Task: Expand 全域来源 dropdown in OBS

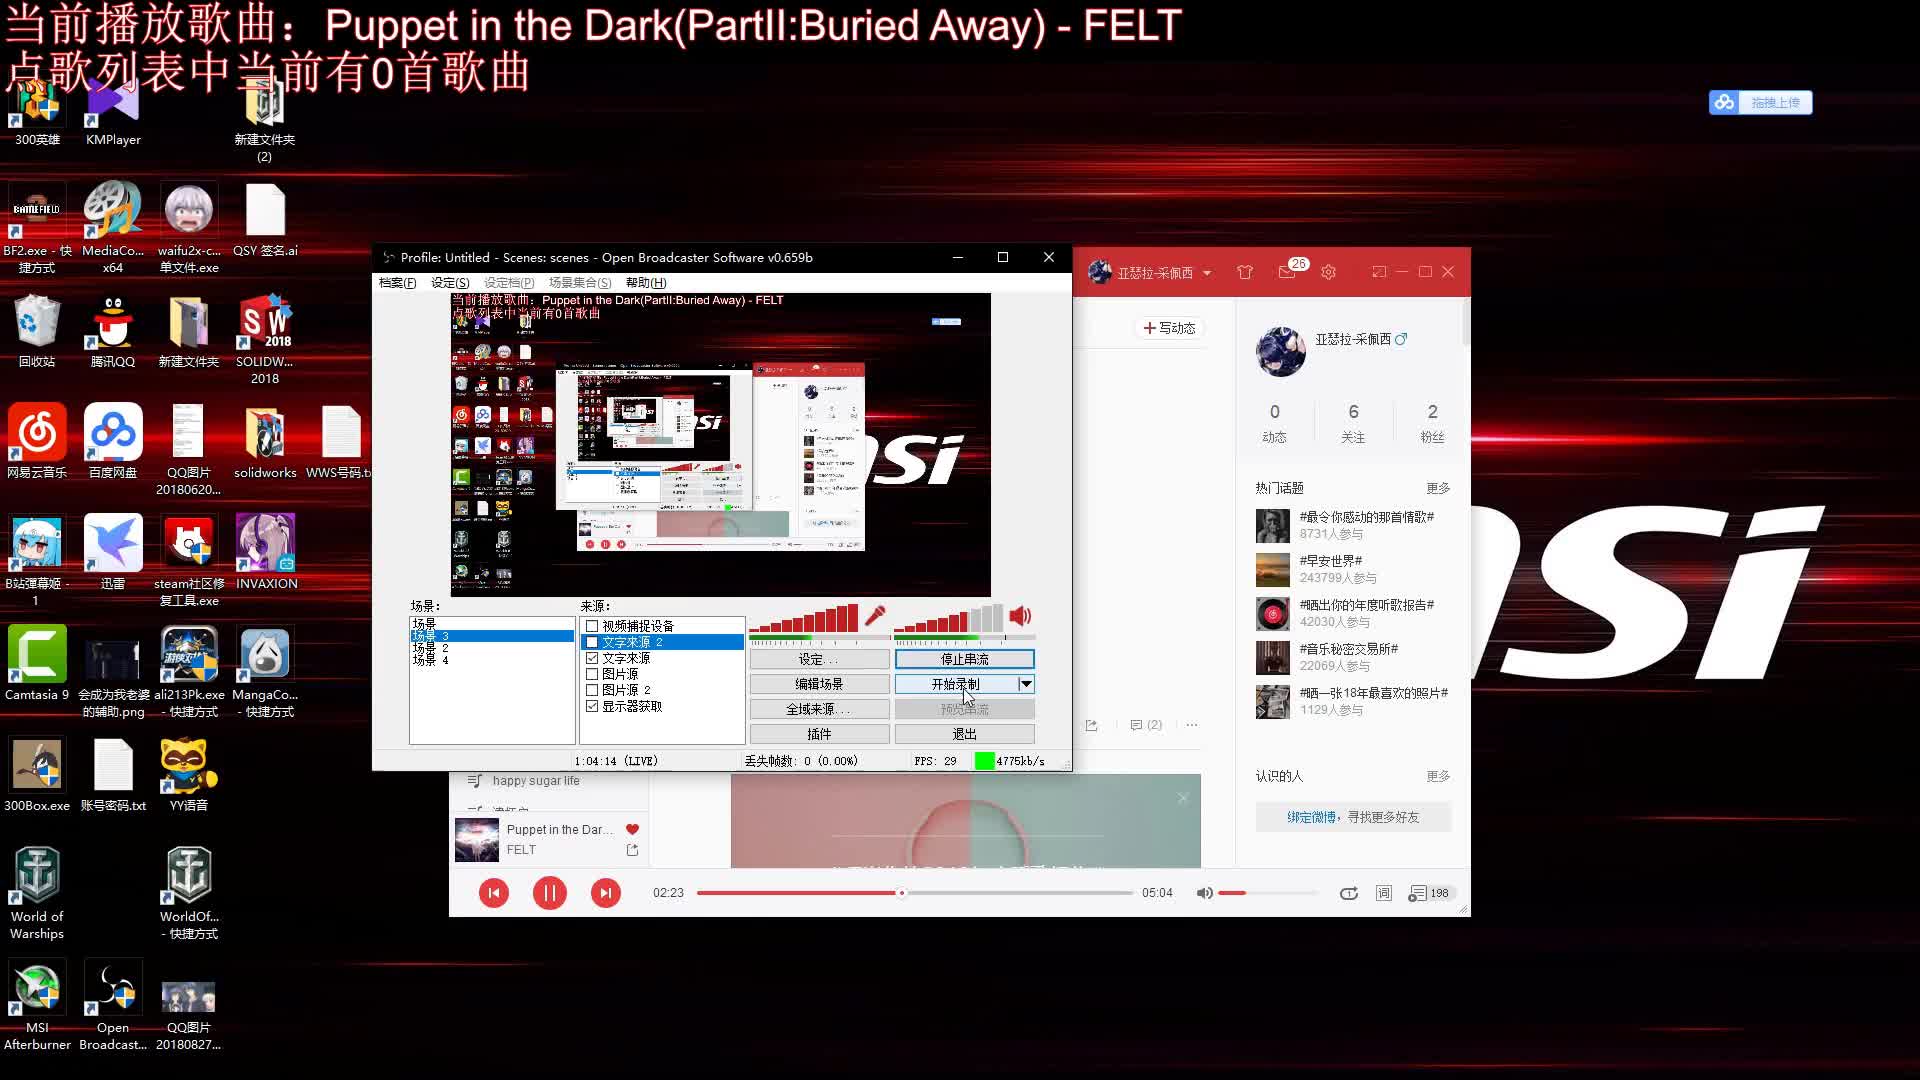Action: [818, 708]
